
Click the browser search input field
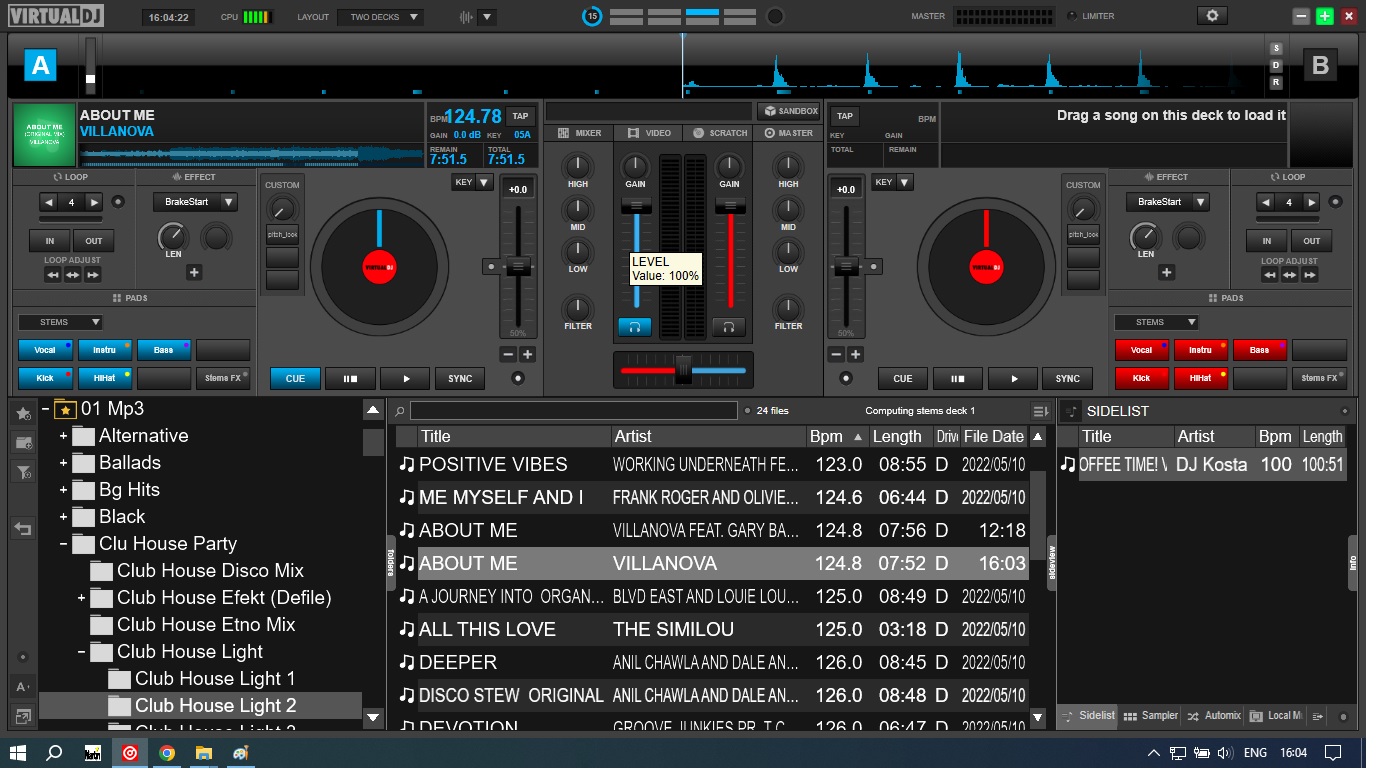click(574, 411)
